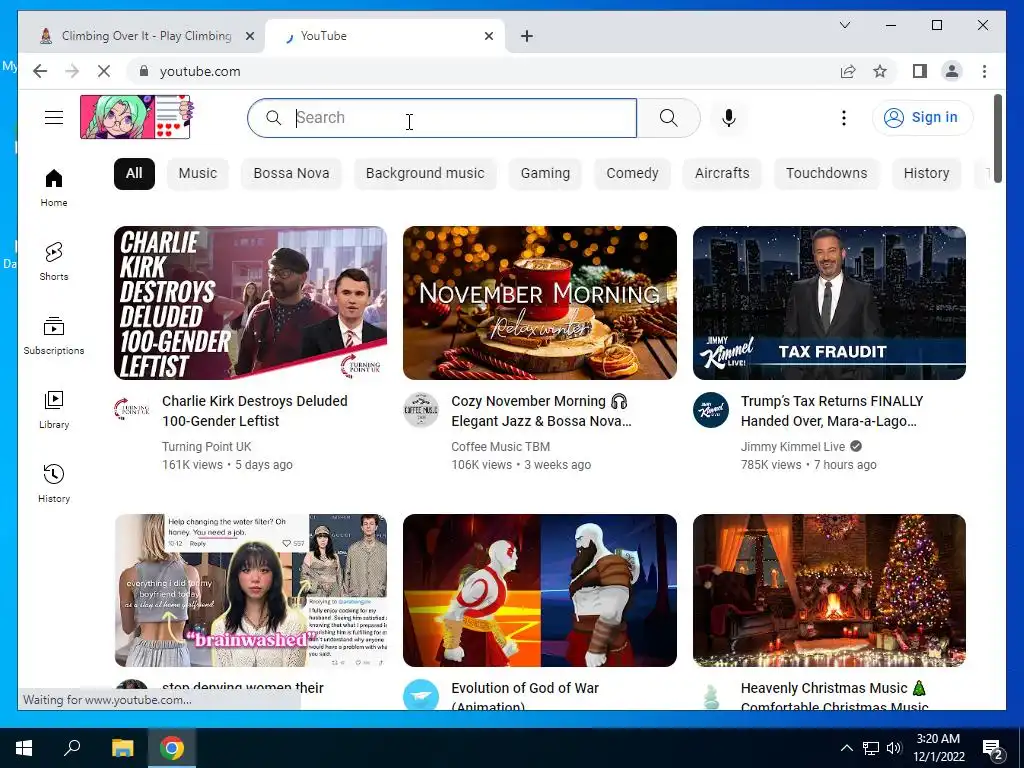Open Windows Start menu

tap(23, 748)
